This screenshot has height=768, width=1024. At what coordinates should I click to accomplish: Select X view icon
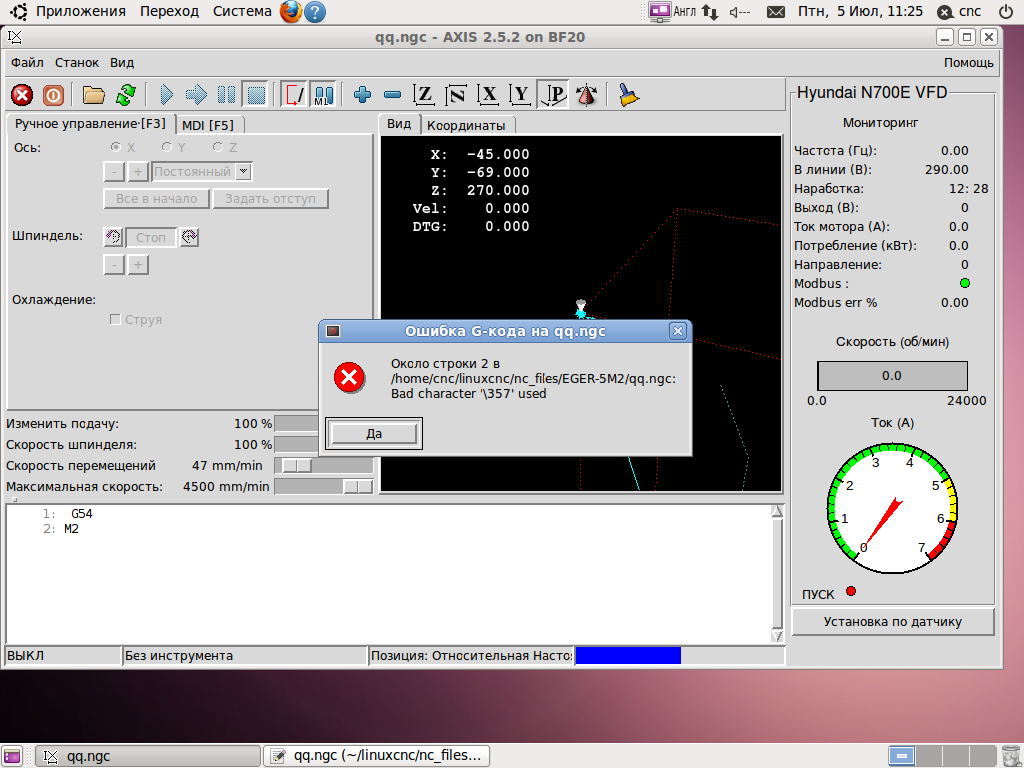pyautogui.click(x=488, y=95)
